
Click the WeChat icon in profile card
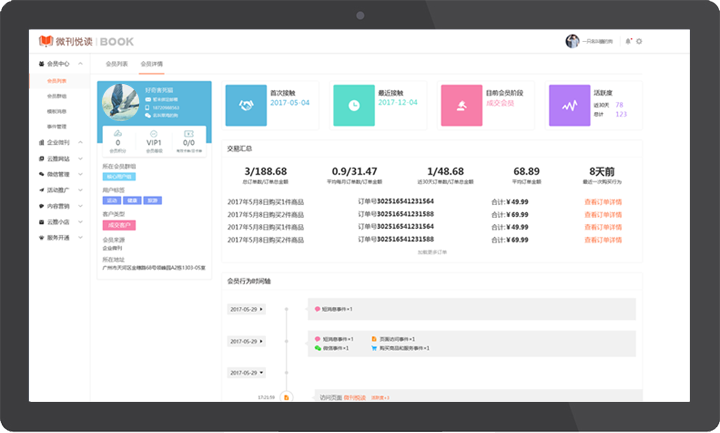[x=148, y=115]
